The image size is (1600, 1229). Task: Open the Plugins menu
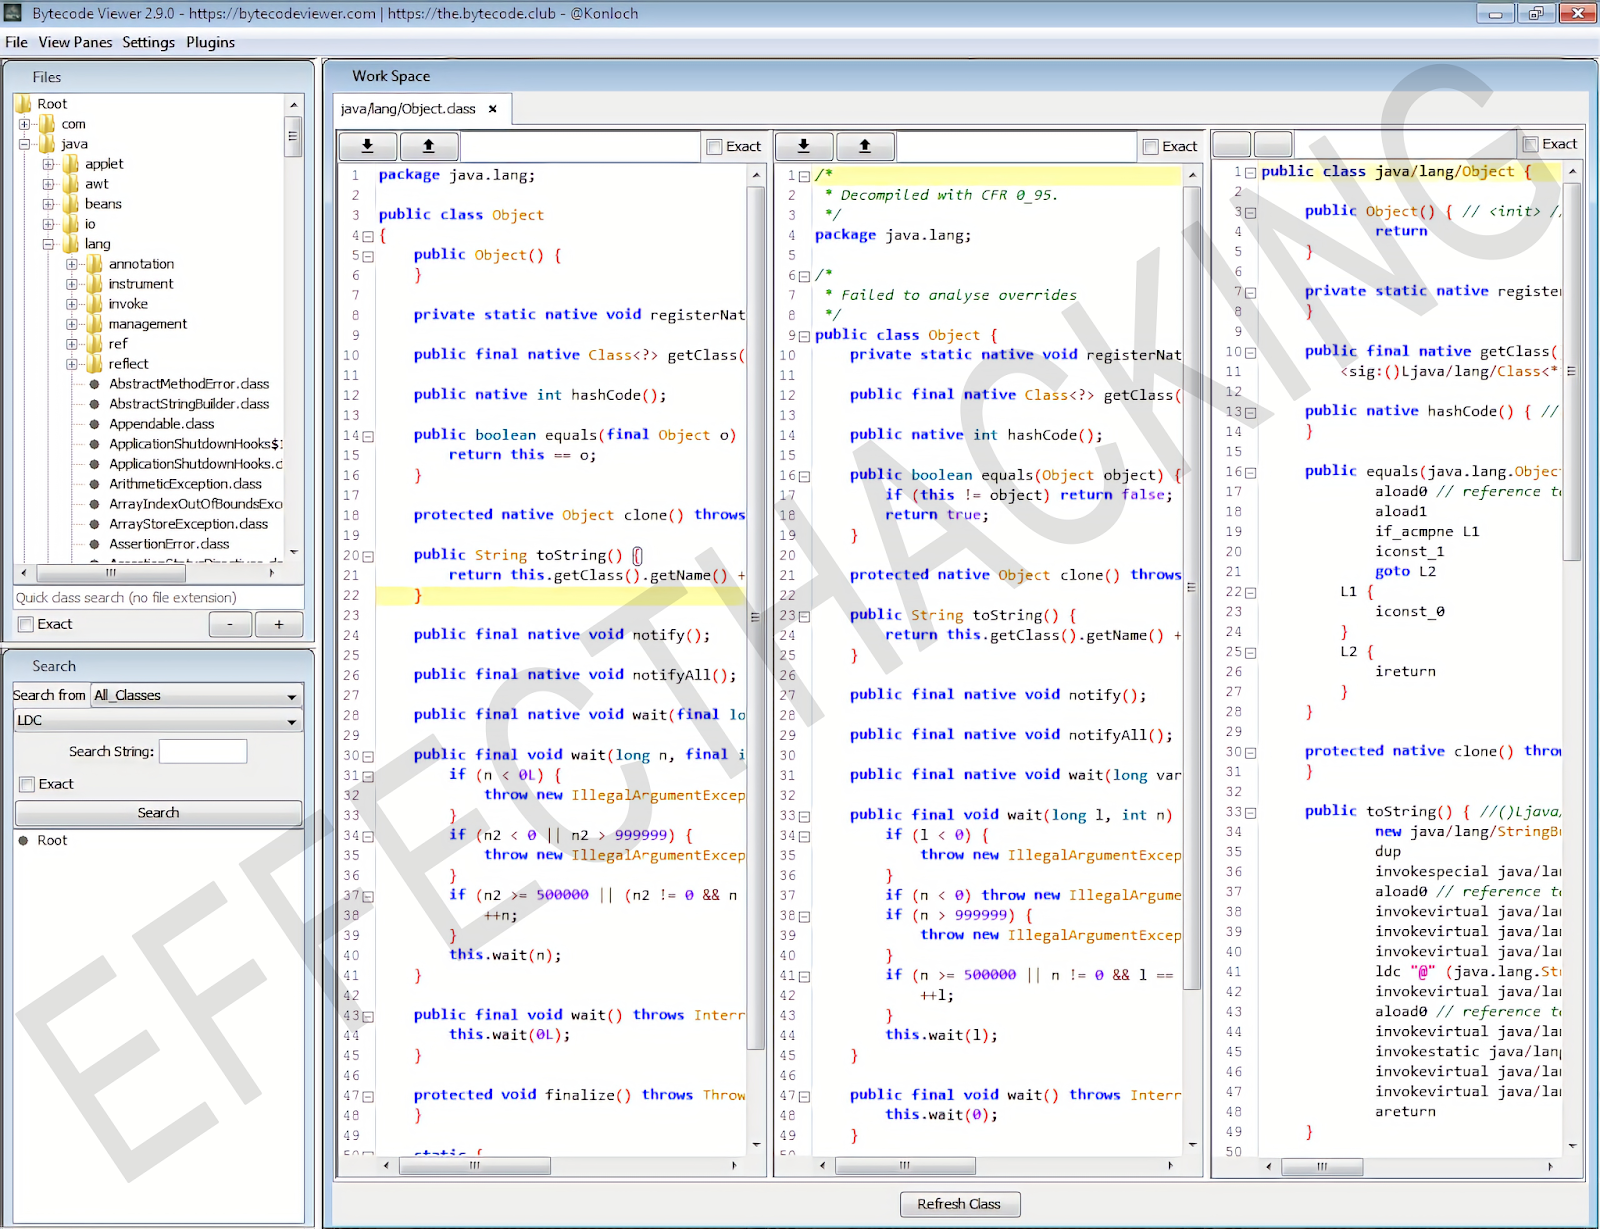210,42
